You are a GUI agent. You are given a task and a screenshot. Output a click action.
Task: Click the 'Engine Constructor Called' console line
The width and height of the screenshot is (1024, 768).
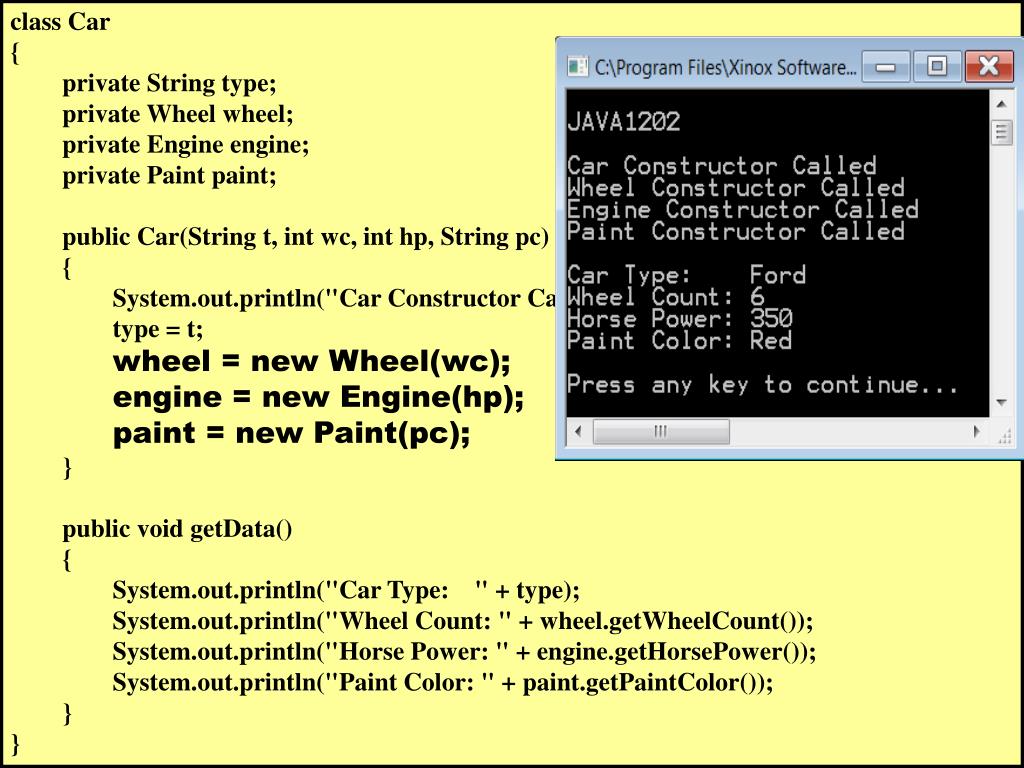pos(743,209)
